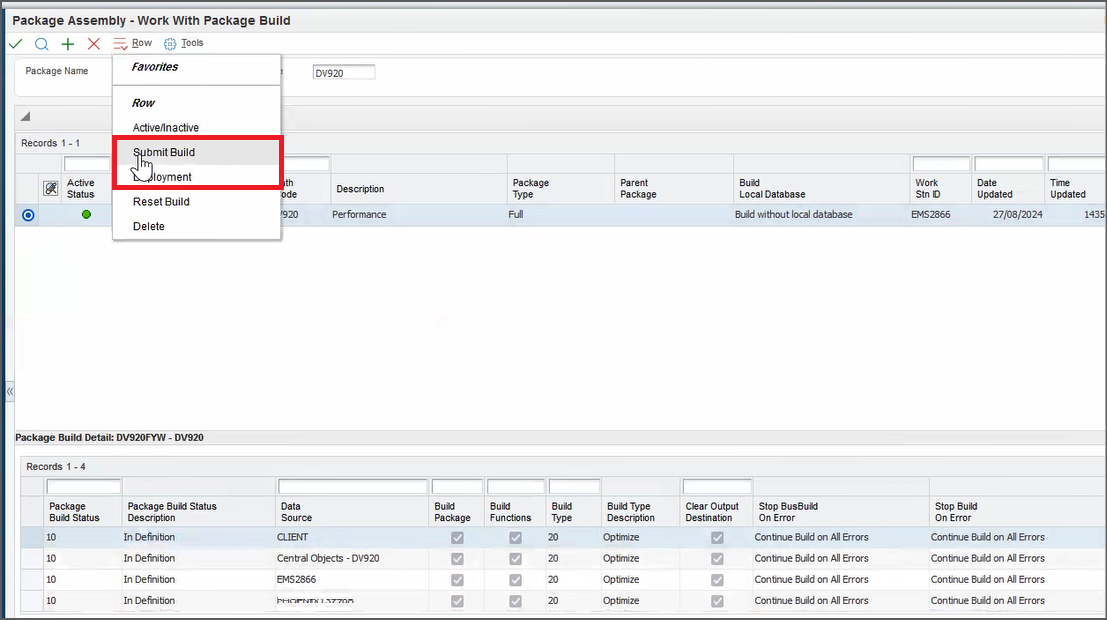The height and width of the screenshot is (620, 1107).
Task: Click Clear Output Destination filter field
Action: [717, 487]
